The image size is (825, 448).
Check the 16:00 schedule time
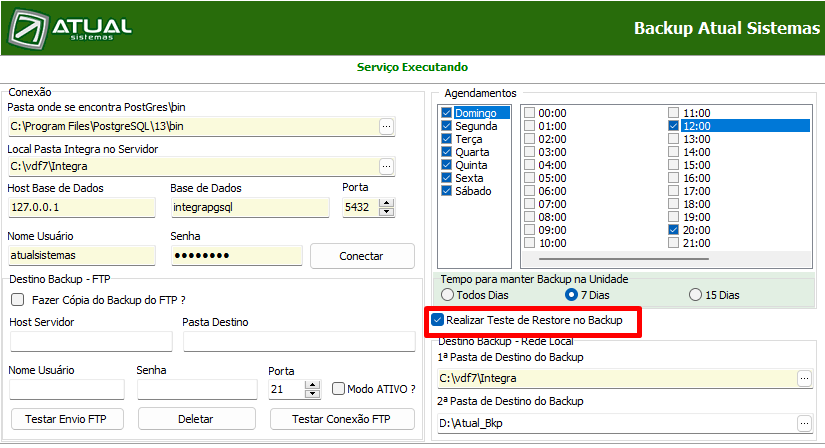click(673, 178)
